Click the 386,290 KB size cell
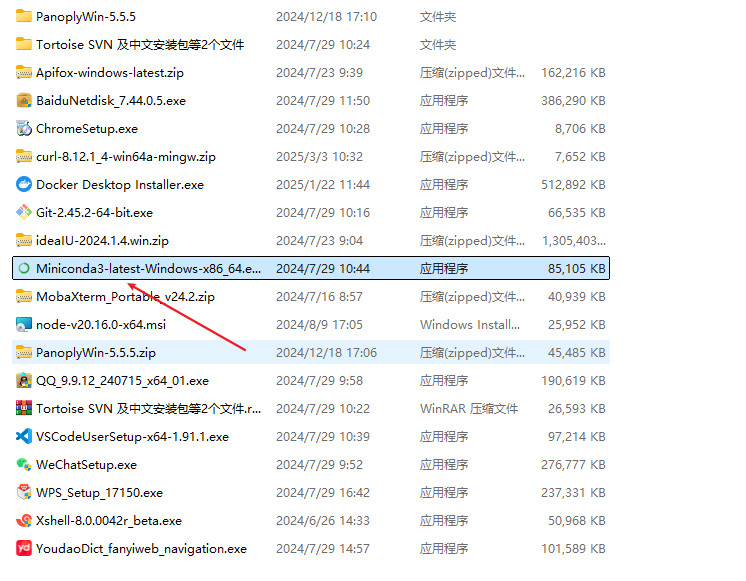This screenshot has width=746, height=581. click(573, 101)
